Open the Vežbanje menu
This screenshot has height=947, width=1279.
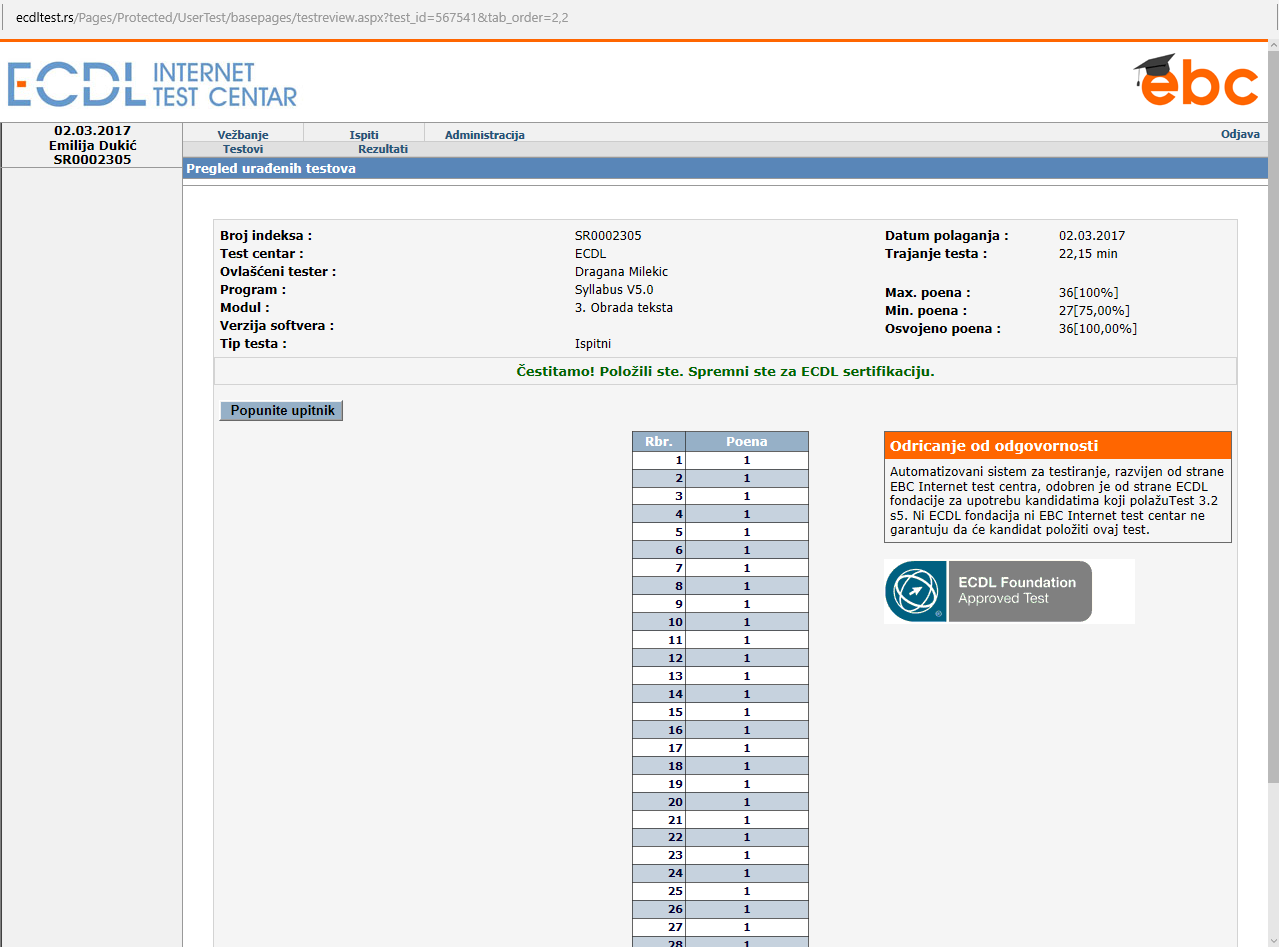coord(243,135)
